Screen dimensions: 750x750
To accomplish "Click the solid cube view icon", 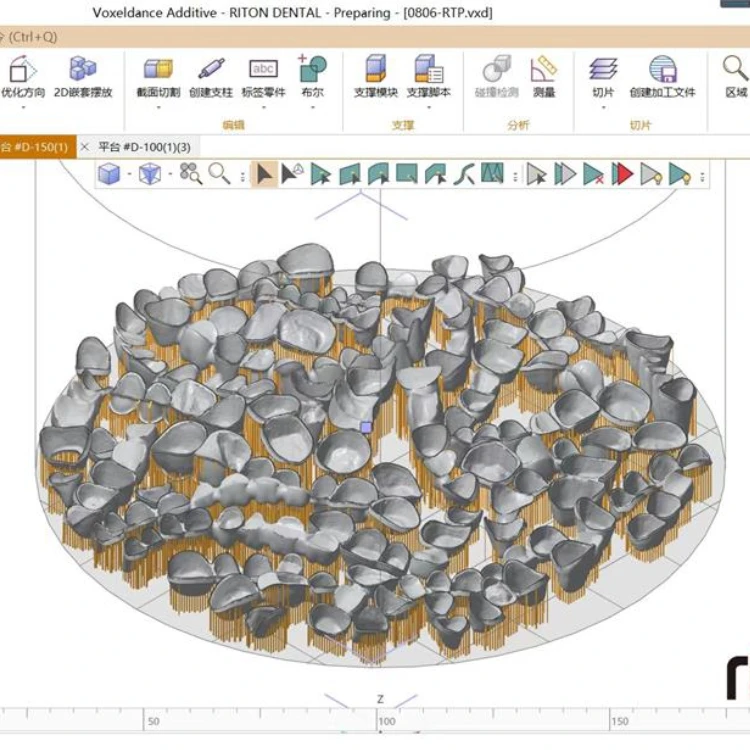I will (109, 174).
